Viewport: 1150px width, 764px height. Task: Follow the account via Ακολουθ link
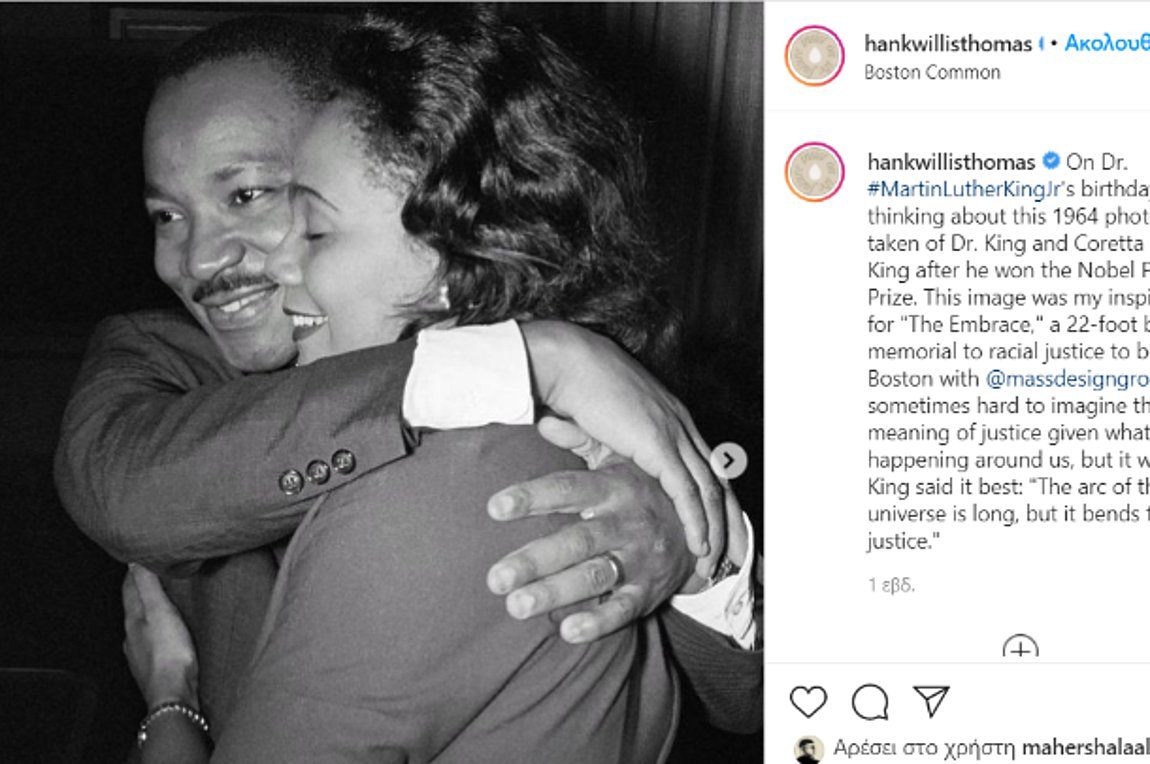1107,43
